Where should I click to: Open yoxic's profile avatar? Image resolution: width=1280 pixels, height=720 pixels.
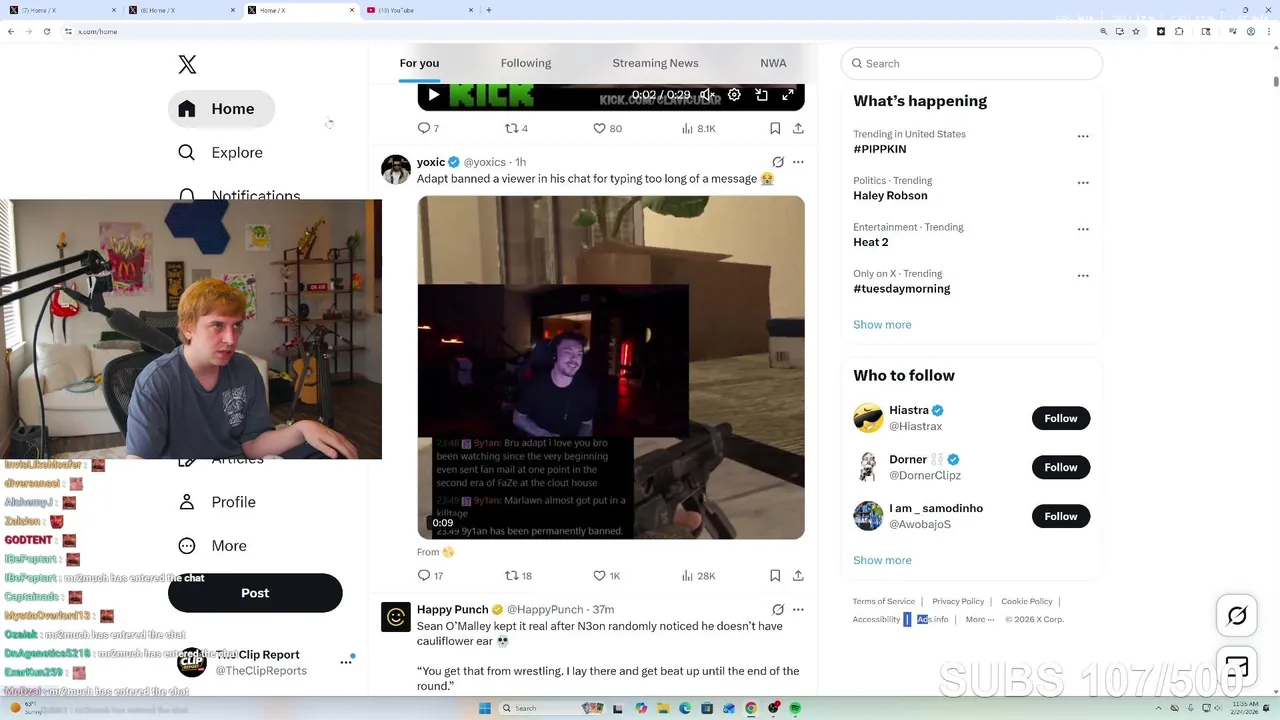tap(396, 169)
